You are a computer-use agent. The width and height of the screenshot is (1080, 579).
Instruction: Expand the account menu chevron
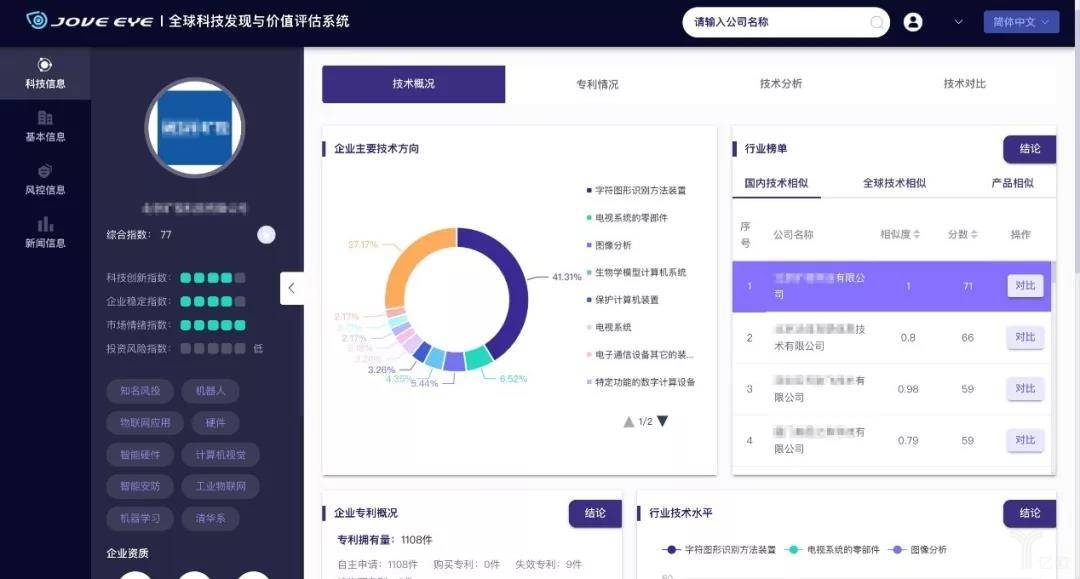[x=958, y=22]
